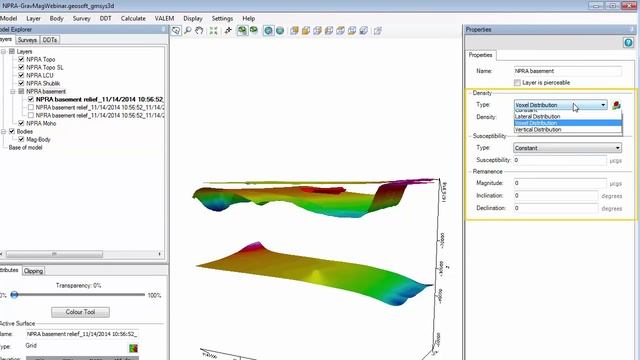640x360 pixels.
Task: Click the highlighted green eye toolbar icon
Action: (x=242, y=31)
